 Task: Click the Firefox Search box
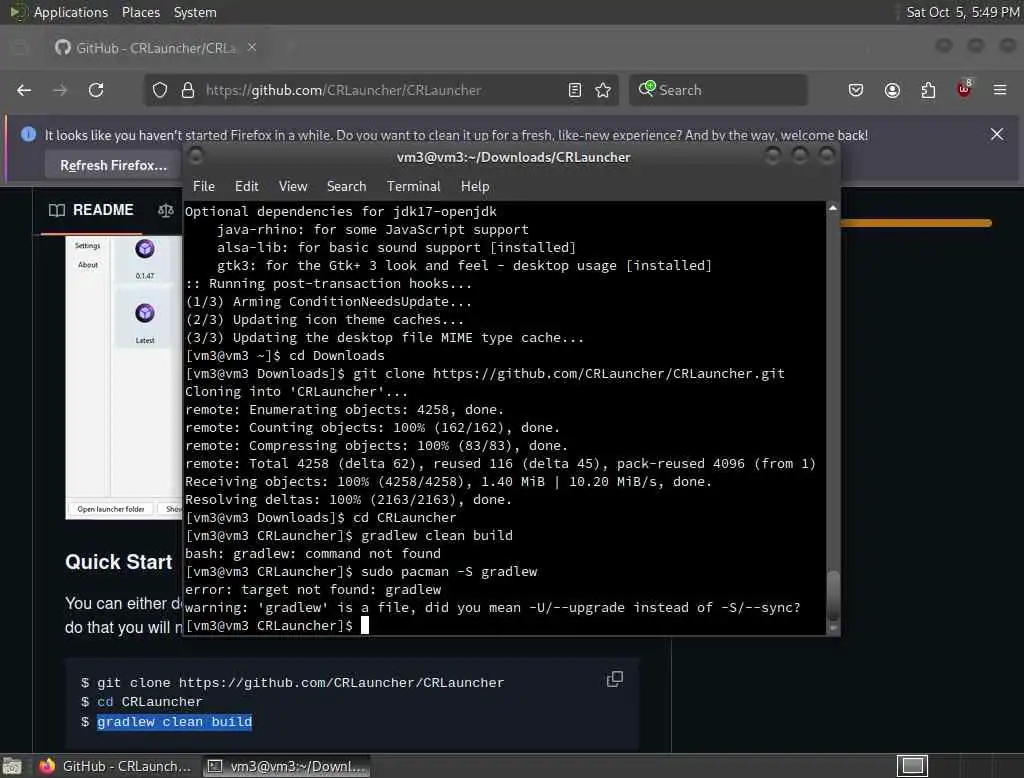coord(718,90)
